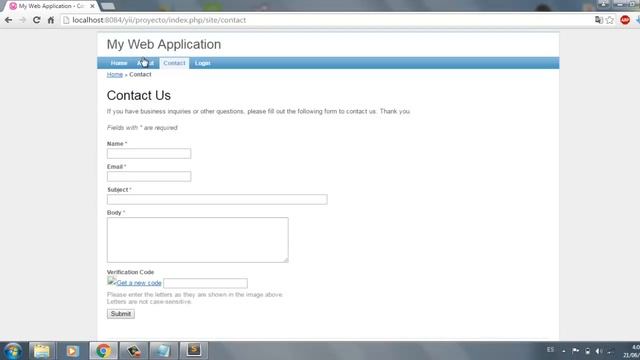Image resolution: width=640 pixels, height=360 pixels.
Task: Click the translate icon in address bar
Action: [599, 20]
